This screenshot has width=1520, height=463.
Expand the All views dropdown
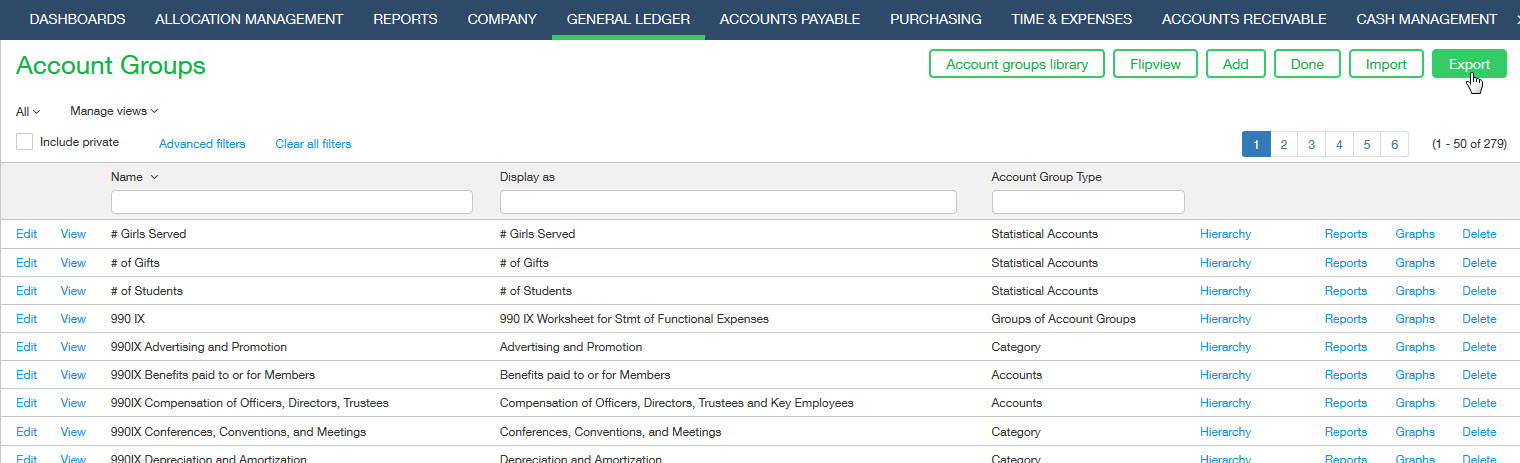coord(28,111)
